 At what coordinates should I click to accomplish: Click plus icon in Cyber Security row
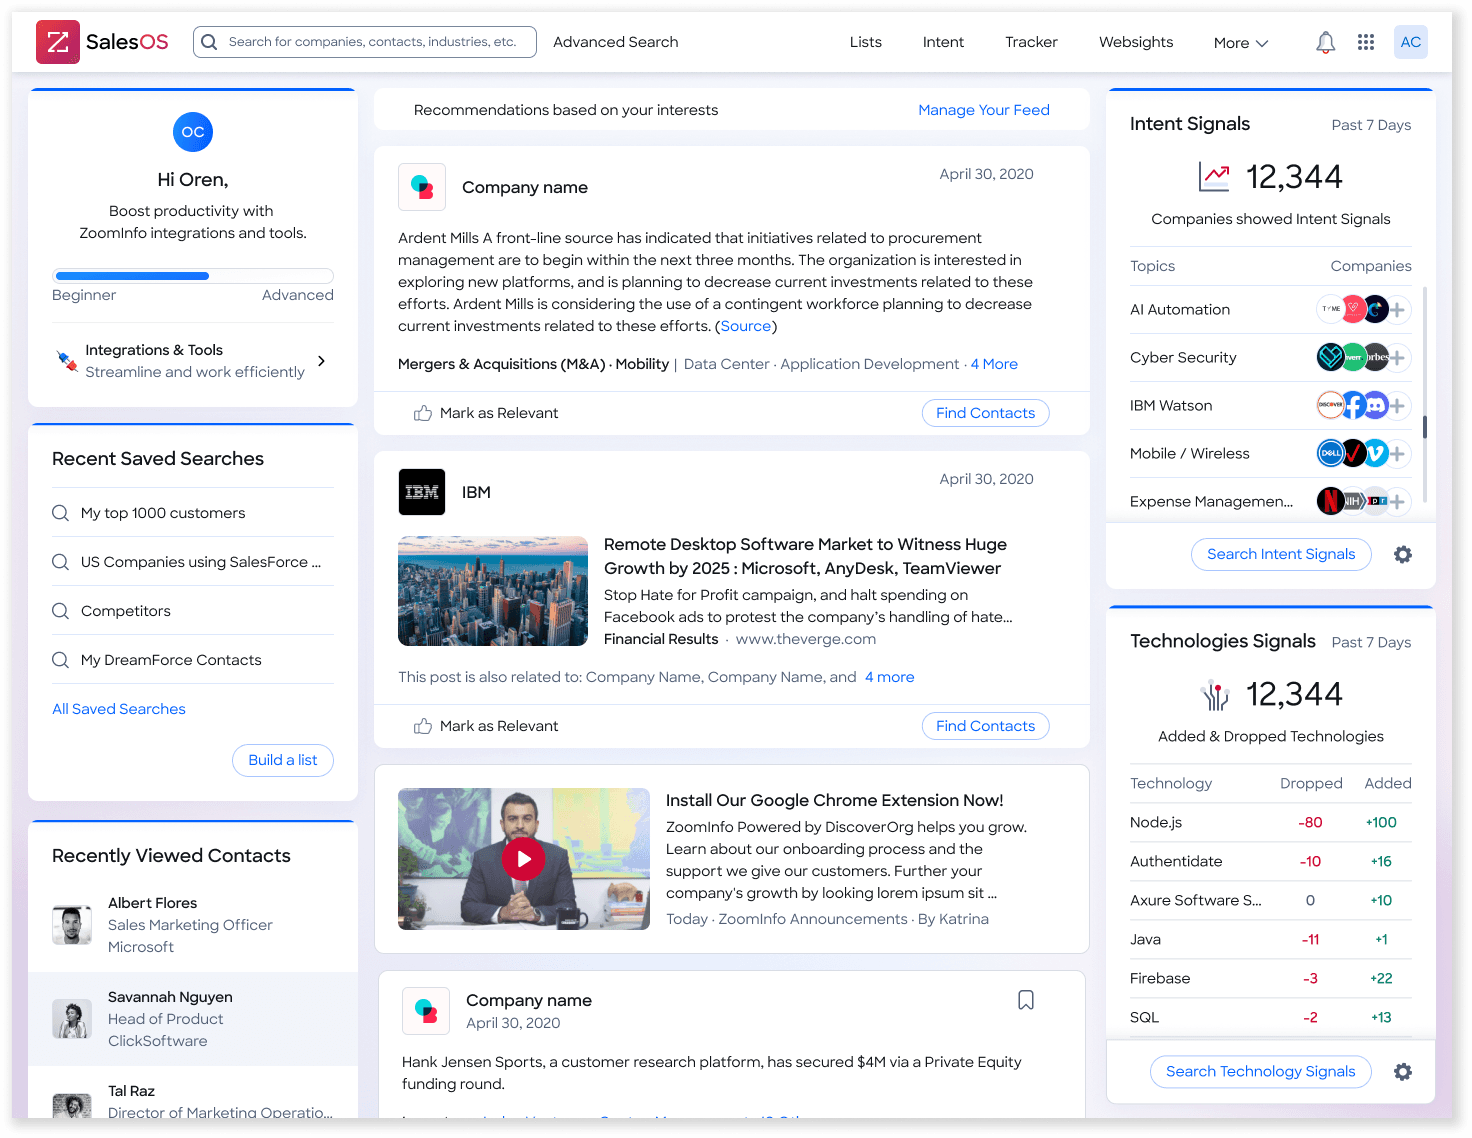[x=1398, y=358]
